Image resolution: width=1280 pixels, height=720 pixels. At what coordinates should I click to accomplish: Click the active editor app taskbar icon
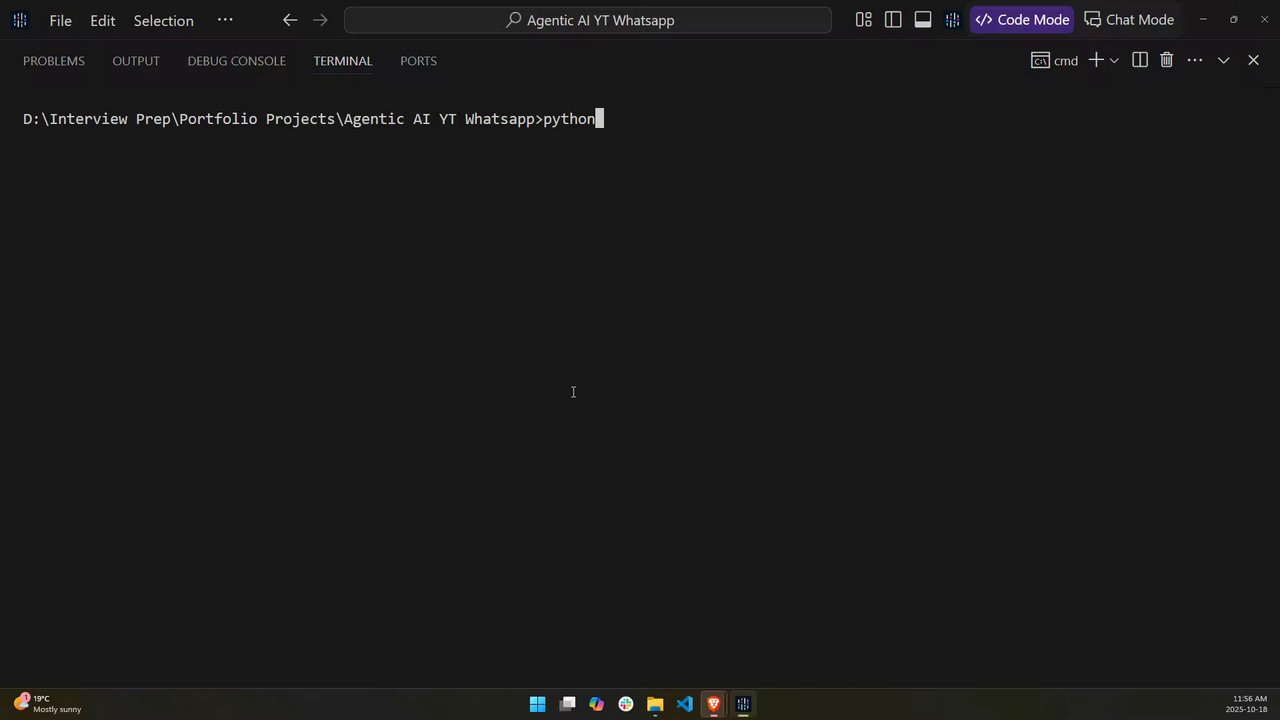pyautogui.click(x=743, y=704)
